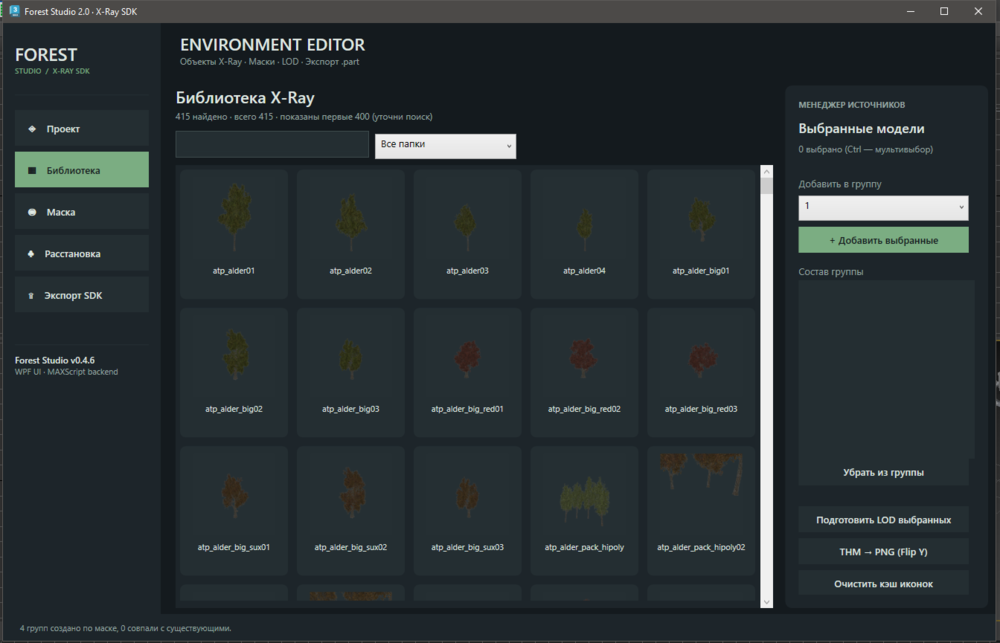Expand the Все папки folder dropdown
Screen dimensions: 1000x643
[x=445, y=146]
